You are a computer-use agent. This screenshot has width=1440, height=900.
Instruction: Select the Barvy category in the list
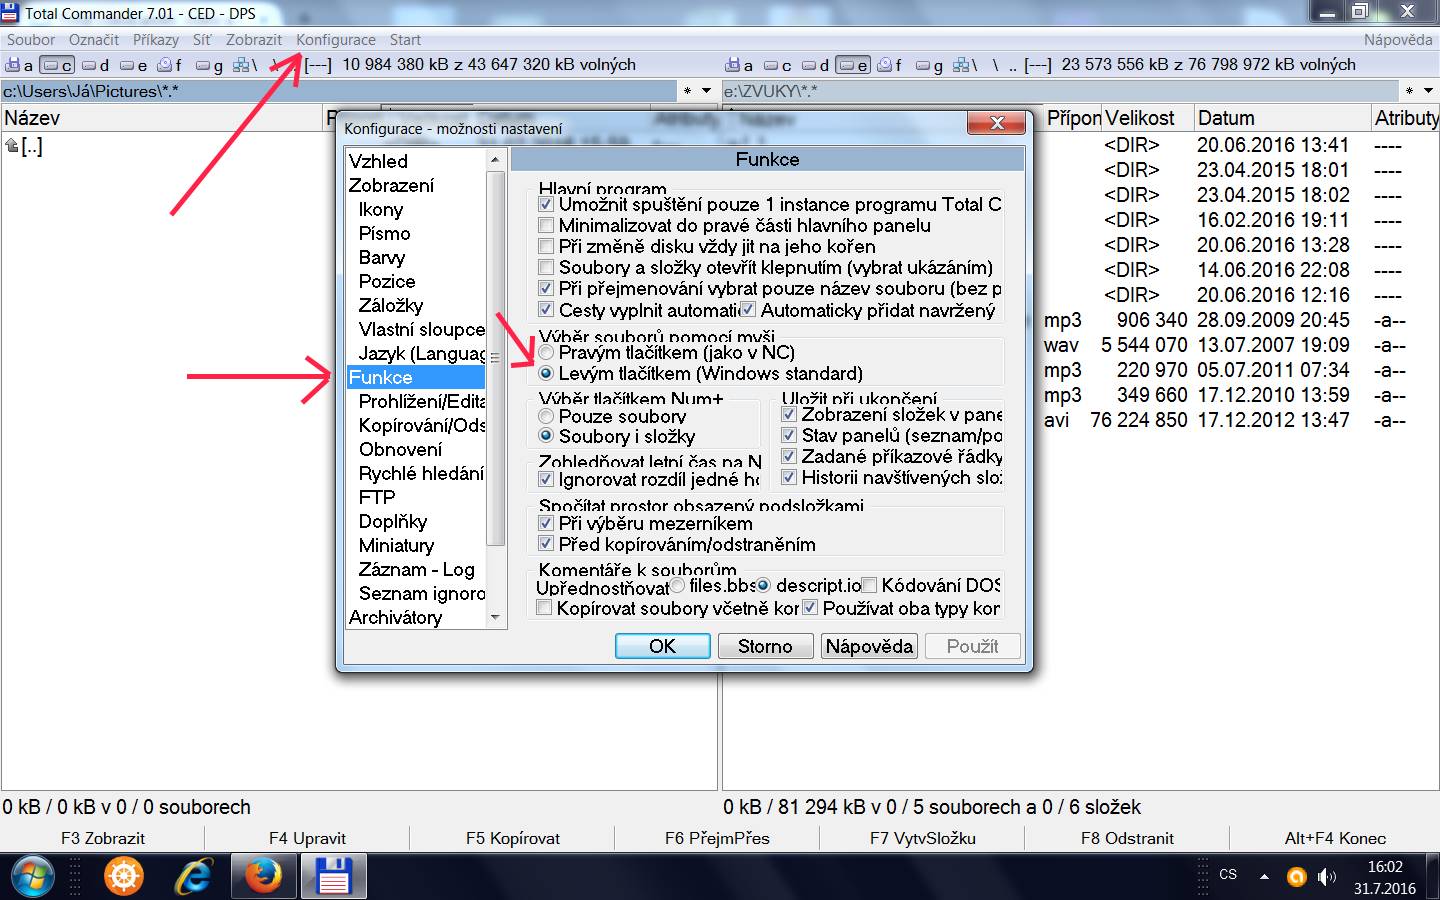click(382, 257)
